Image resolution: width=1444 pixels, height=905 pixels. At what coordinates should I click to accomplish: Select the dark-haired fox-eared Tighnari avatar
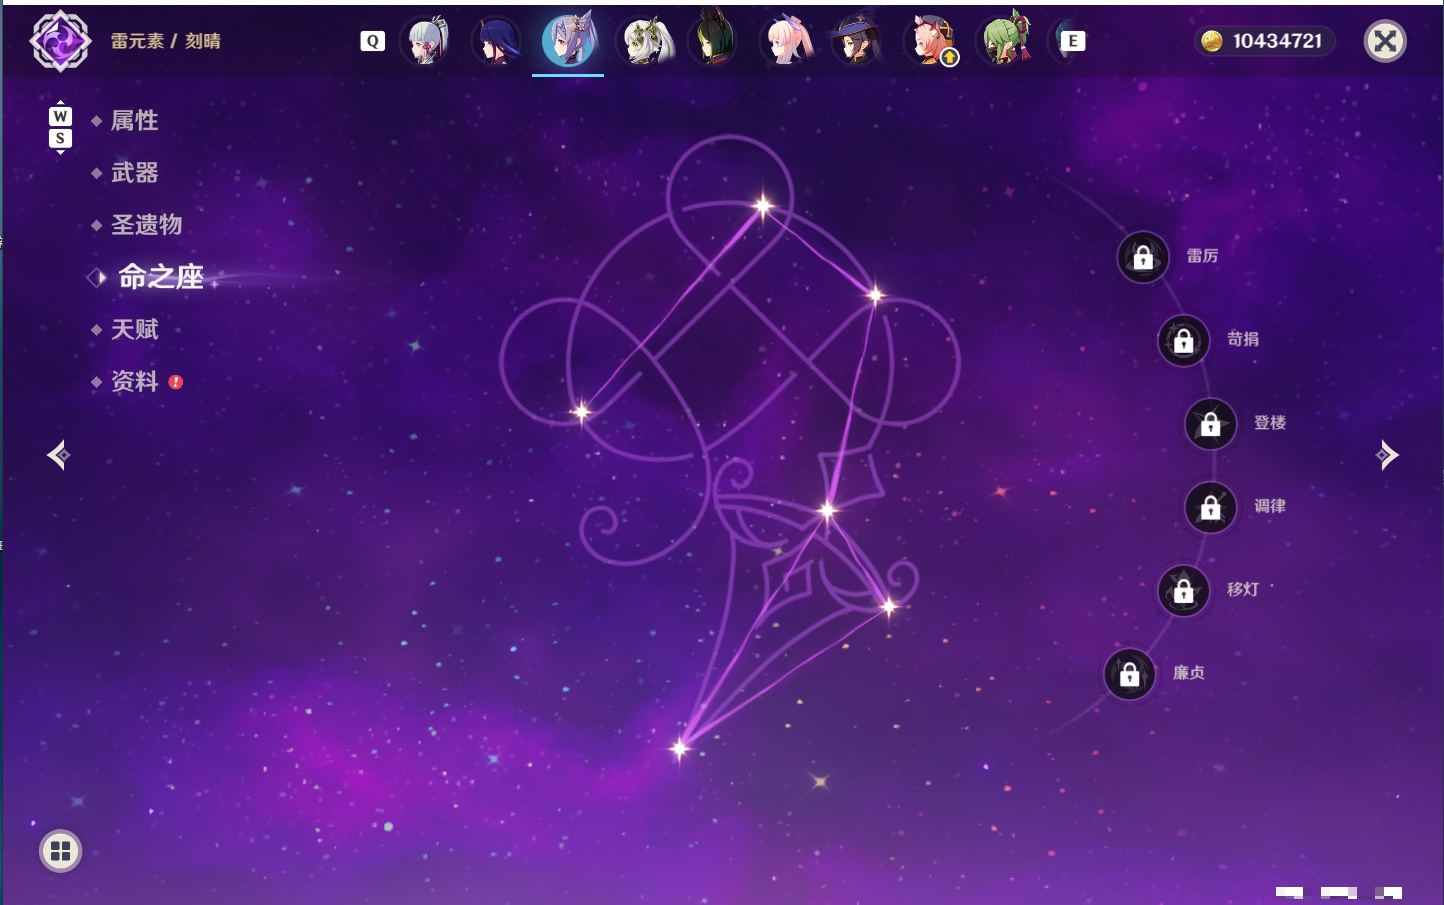click(713, 40)
